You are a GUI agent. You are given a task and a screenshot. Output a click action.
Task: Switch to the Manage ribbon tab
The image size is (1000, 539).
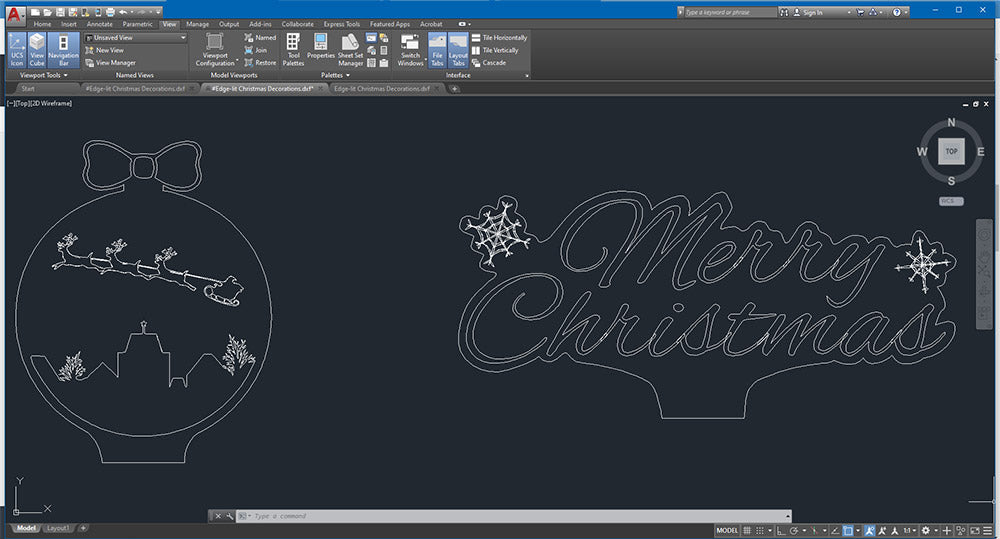[x=198, y=24]
